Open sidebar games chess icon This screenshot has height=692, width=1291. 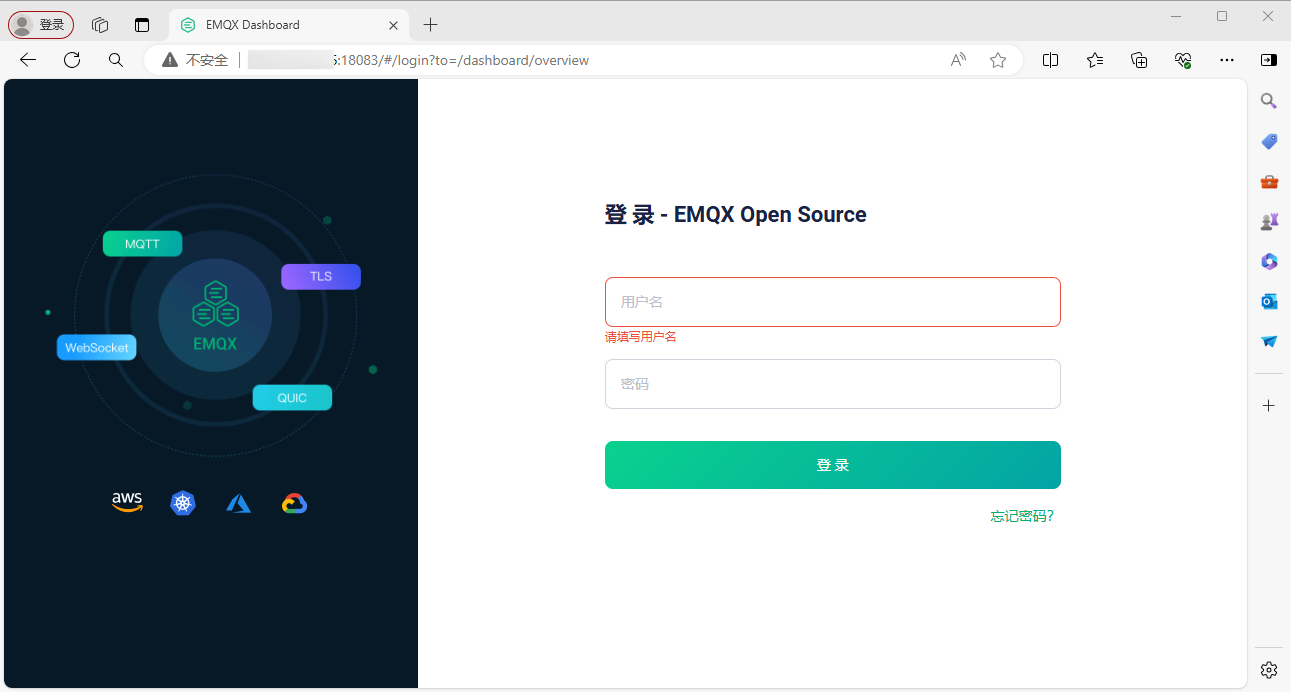point(1269,221)
